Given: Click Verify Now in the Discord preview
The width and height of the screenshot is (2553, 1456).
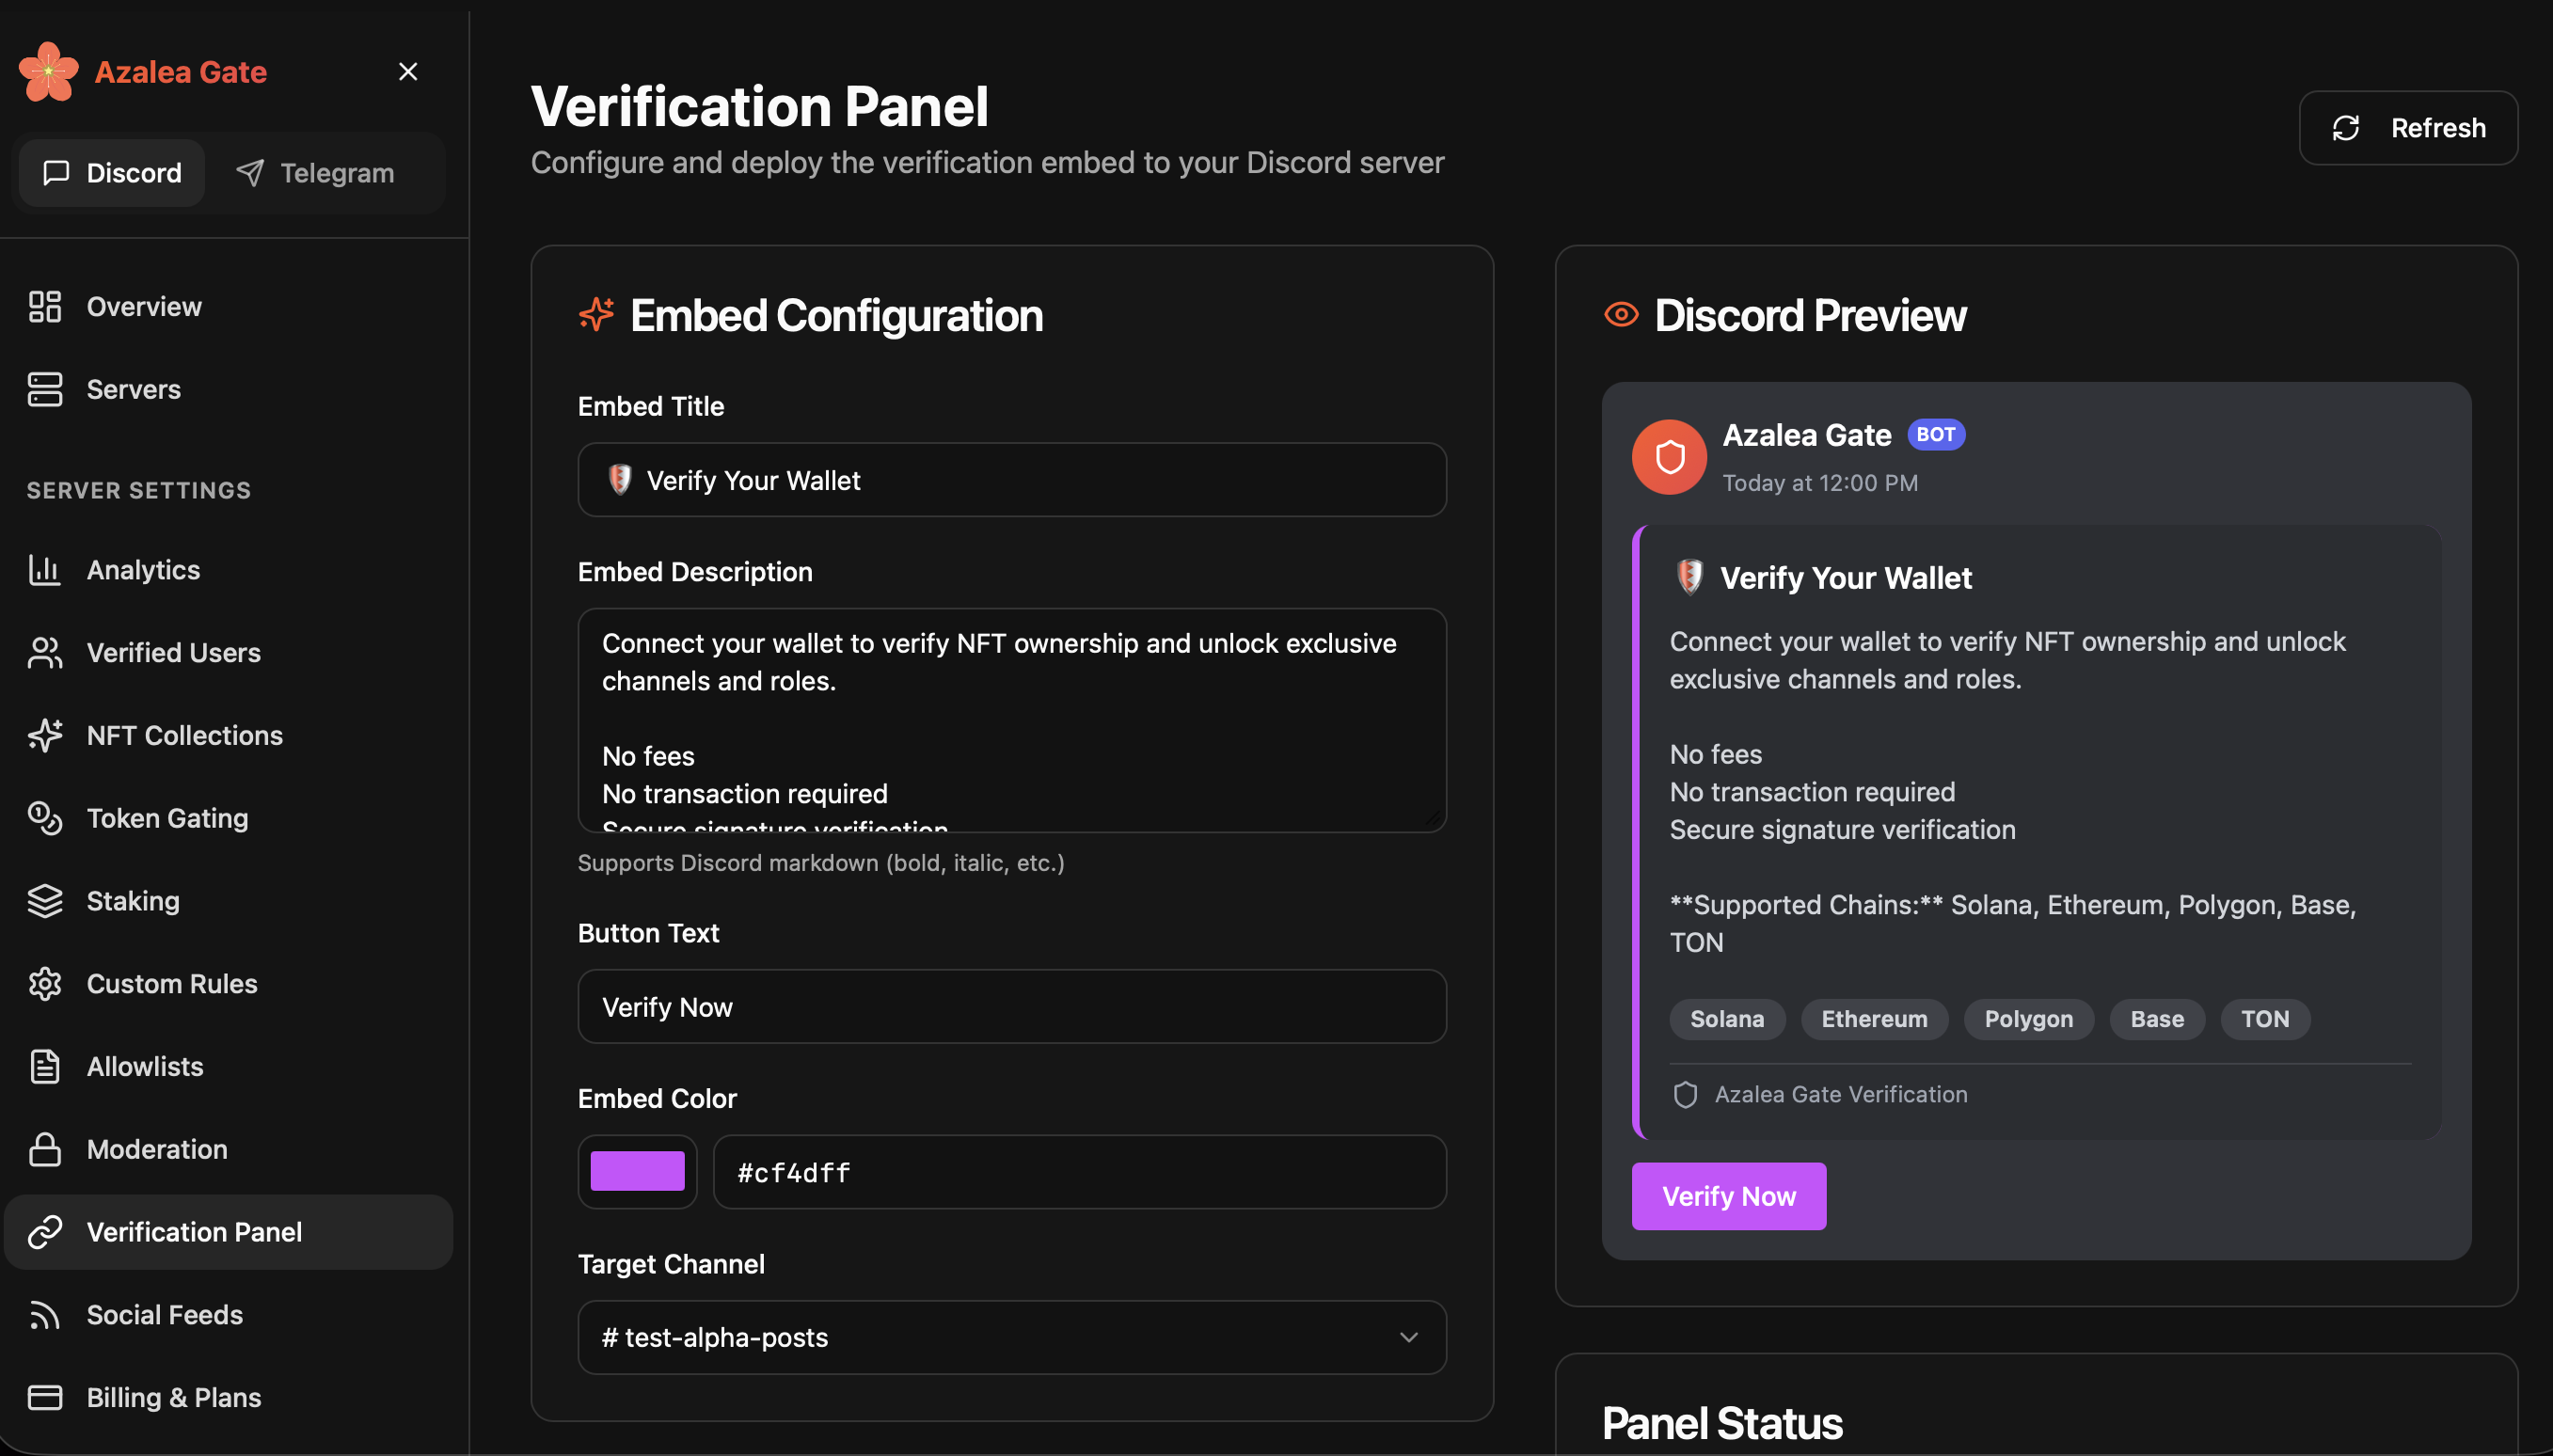Looking at the screenshot, I should click(x=1727, y=1195).
